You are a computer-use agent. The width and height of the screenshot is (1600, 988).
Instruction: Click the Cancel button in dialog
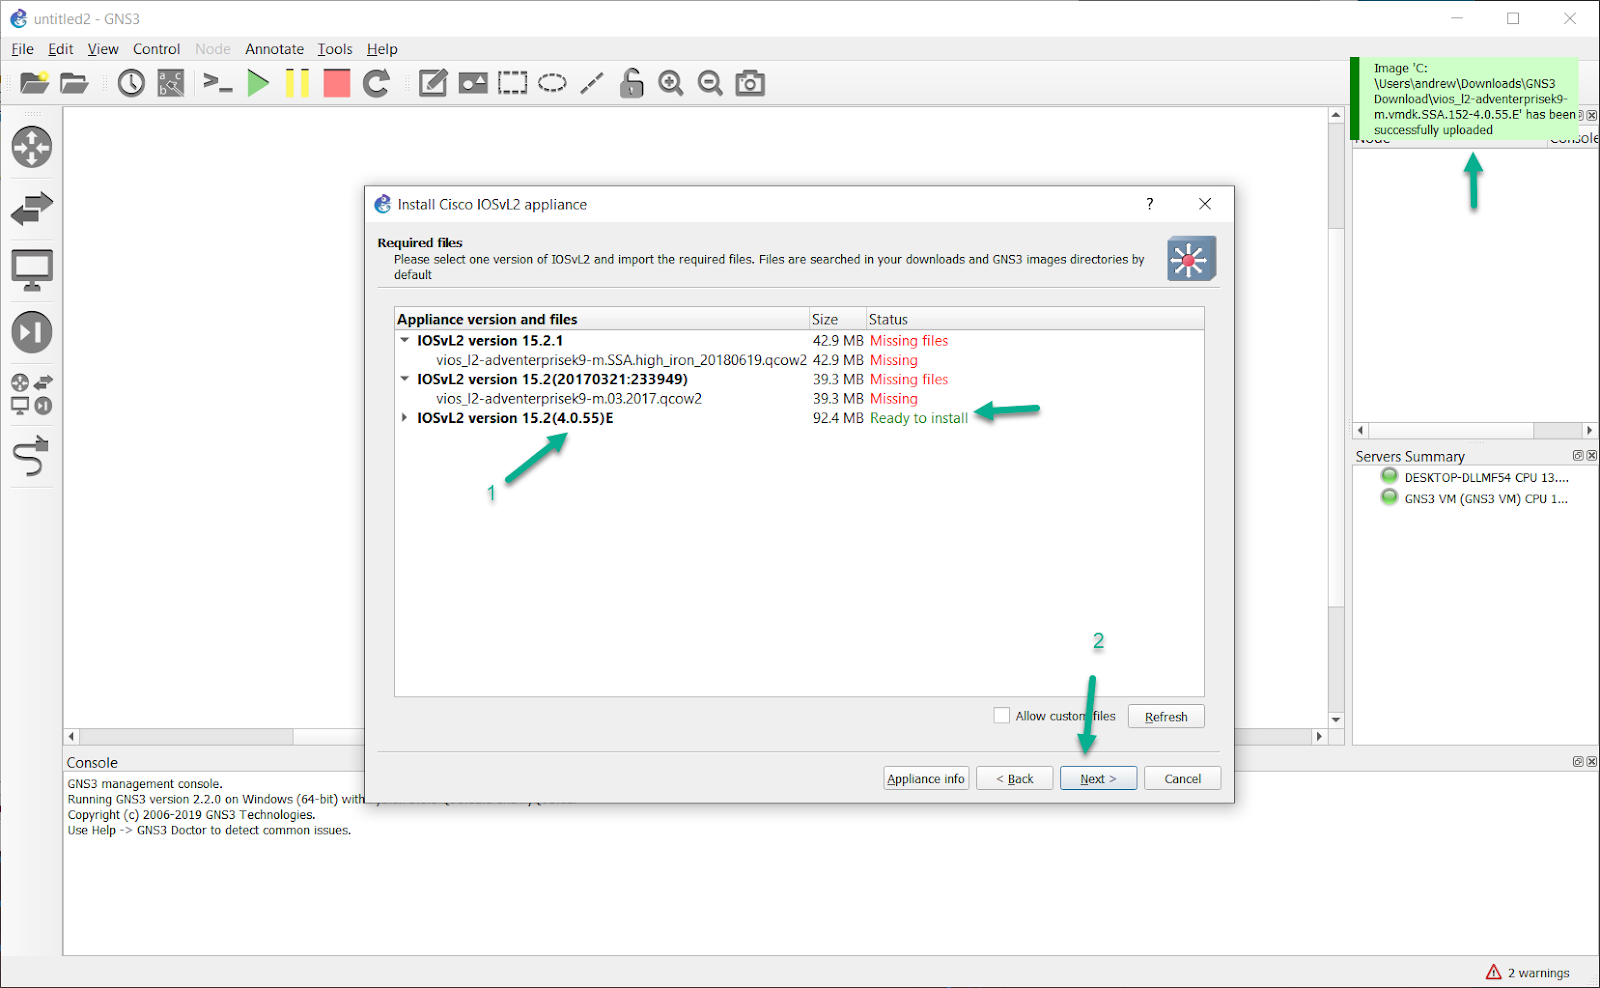1182,779
